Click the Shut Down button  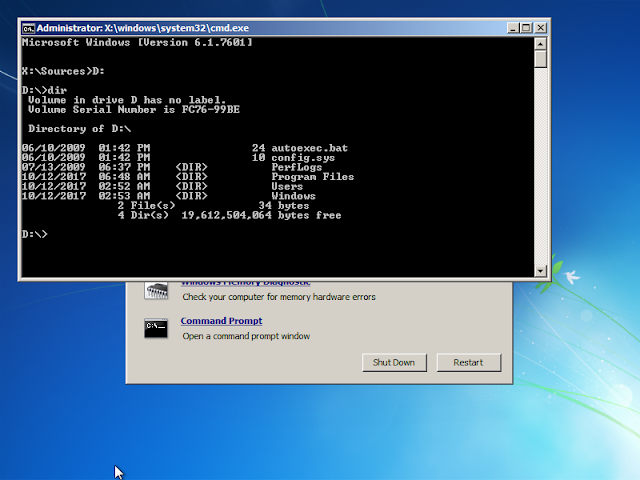(x=394, y=362)
